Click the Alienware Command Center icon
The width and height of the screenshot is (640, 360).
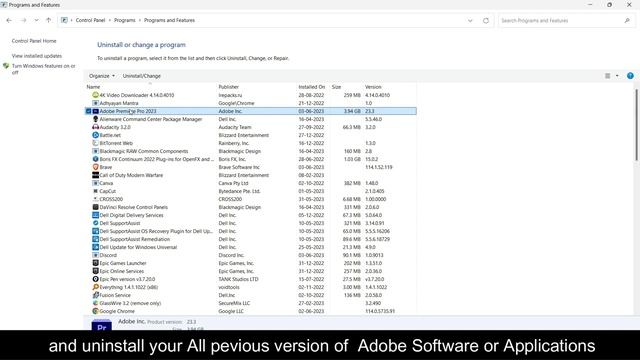[x=95, y=119]
